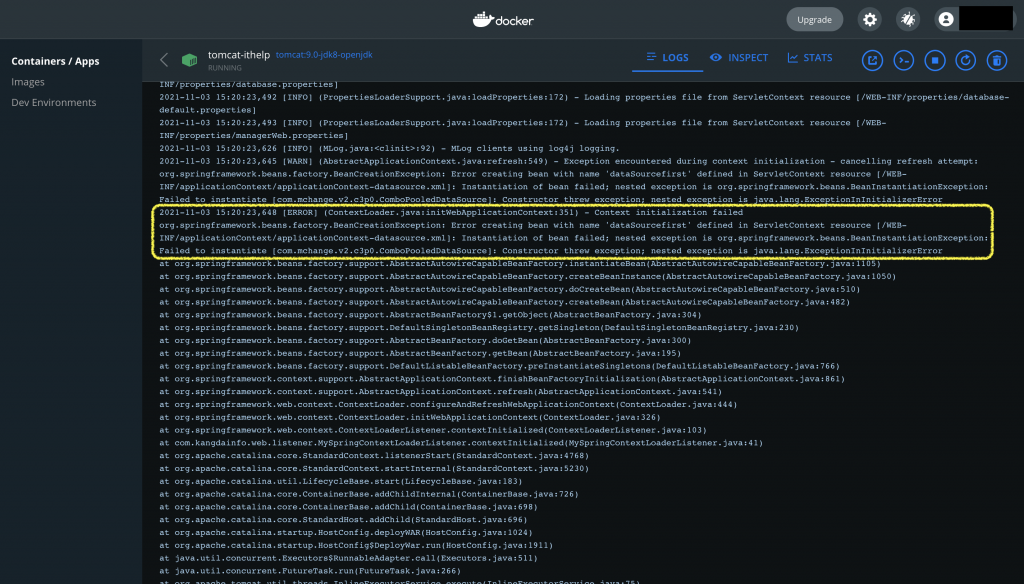The image size is (1024, 584).
Task: Open the CLI terminal icon
Action: coord(904,60)
